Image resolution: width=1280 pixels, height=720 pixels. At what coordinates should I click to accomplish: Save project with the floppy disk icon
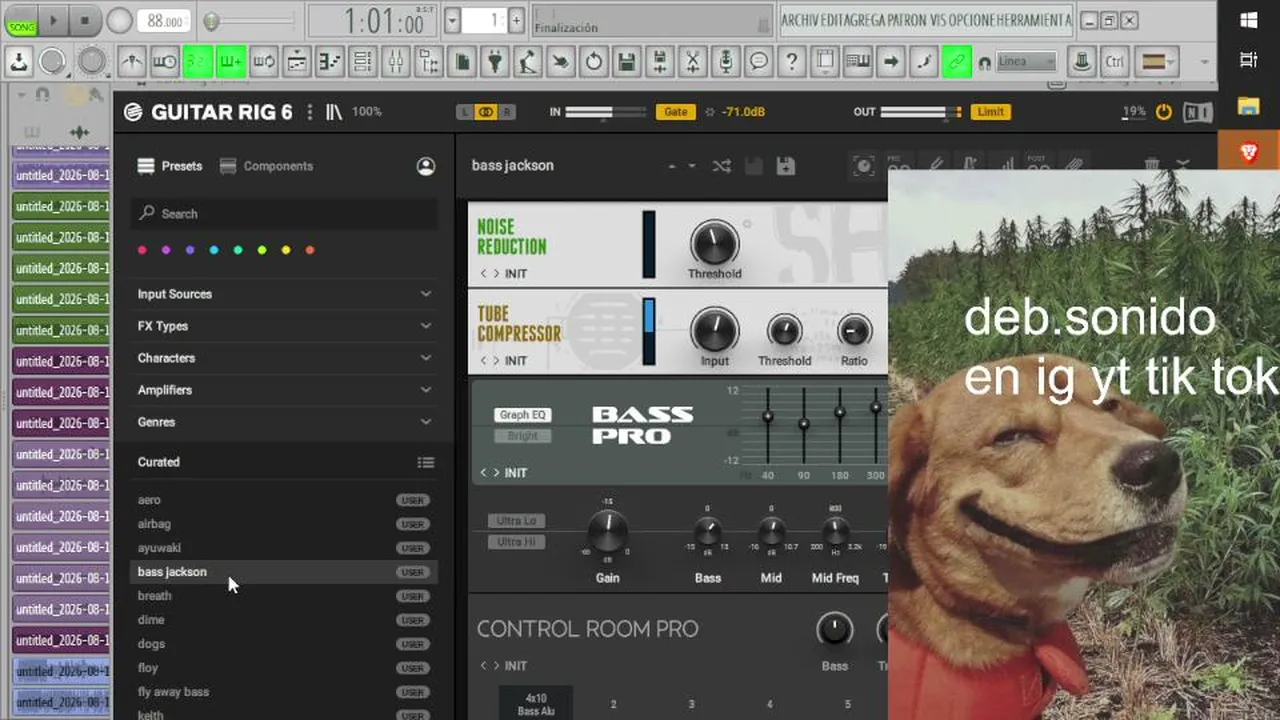click(627, 62)
